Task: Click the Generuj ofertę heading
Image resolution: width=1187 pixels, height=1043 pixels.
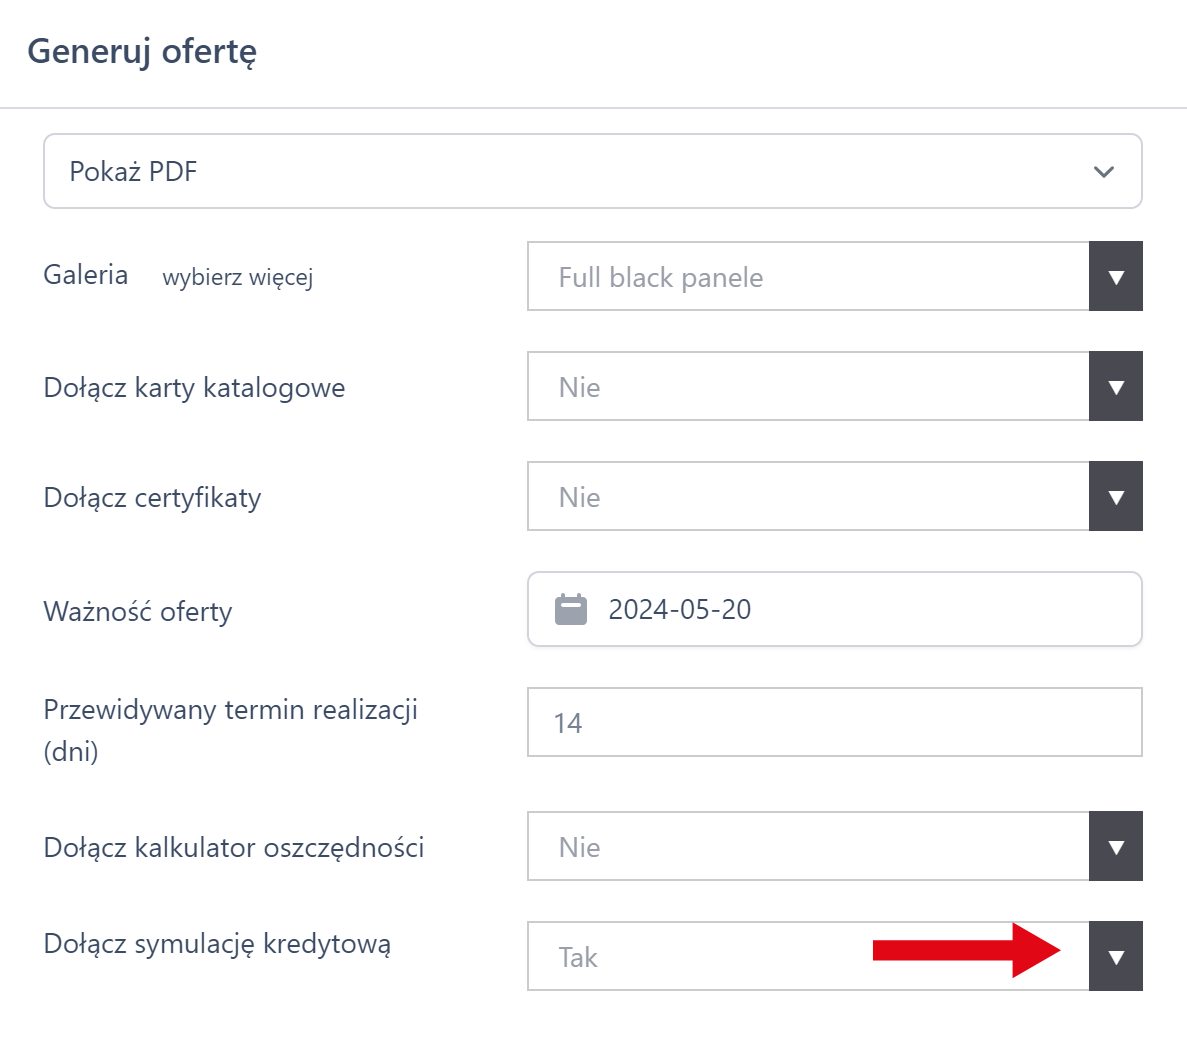Action: coord(142,51)
